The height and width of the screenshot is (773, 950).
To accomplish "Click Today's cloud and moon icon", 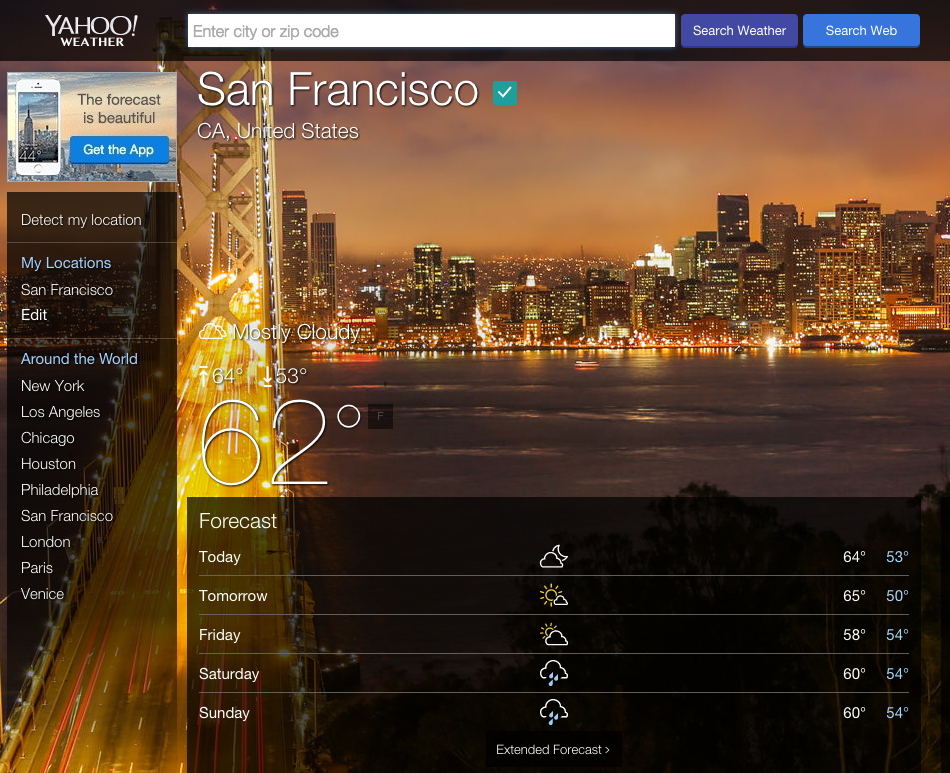I will (553, 556).
